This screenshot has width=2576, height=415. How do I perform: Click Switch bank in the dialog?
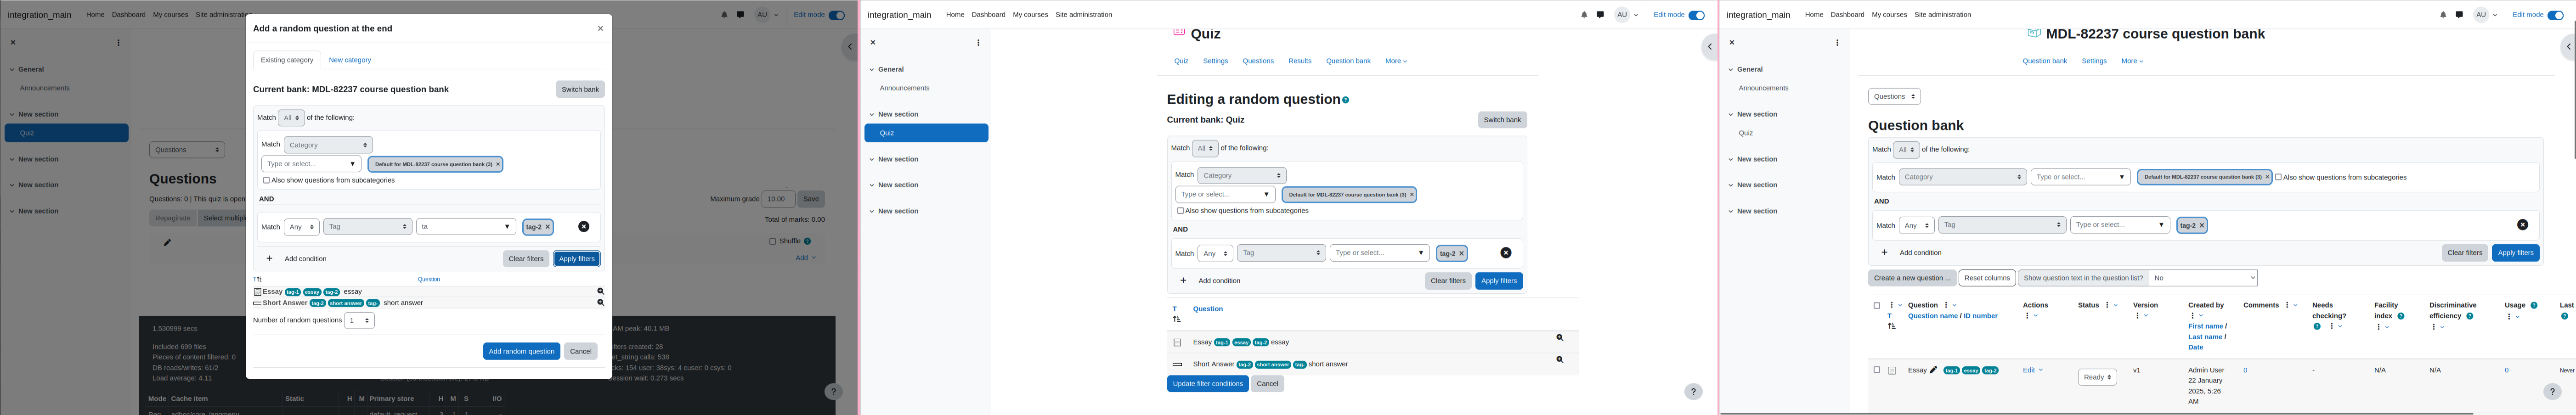coord(580,89)
